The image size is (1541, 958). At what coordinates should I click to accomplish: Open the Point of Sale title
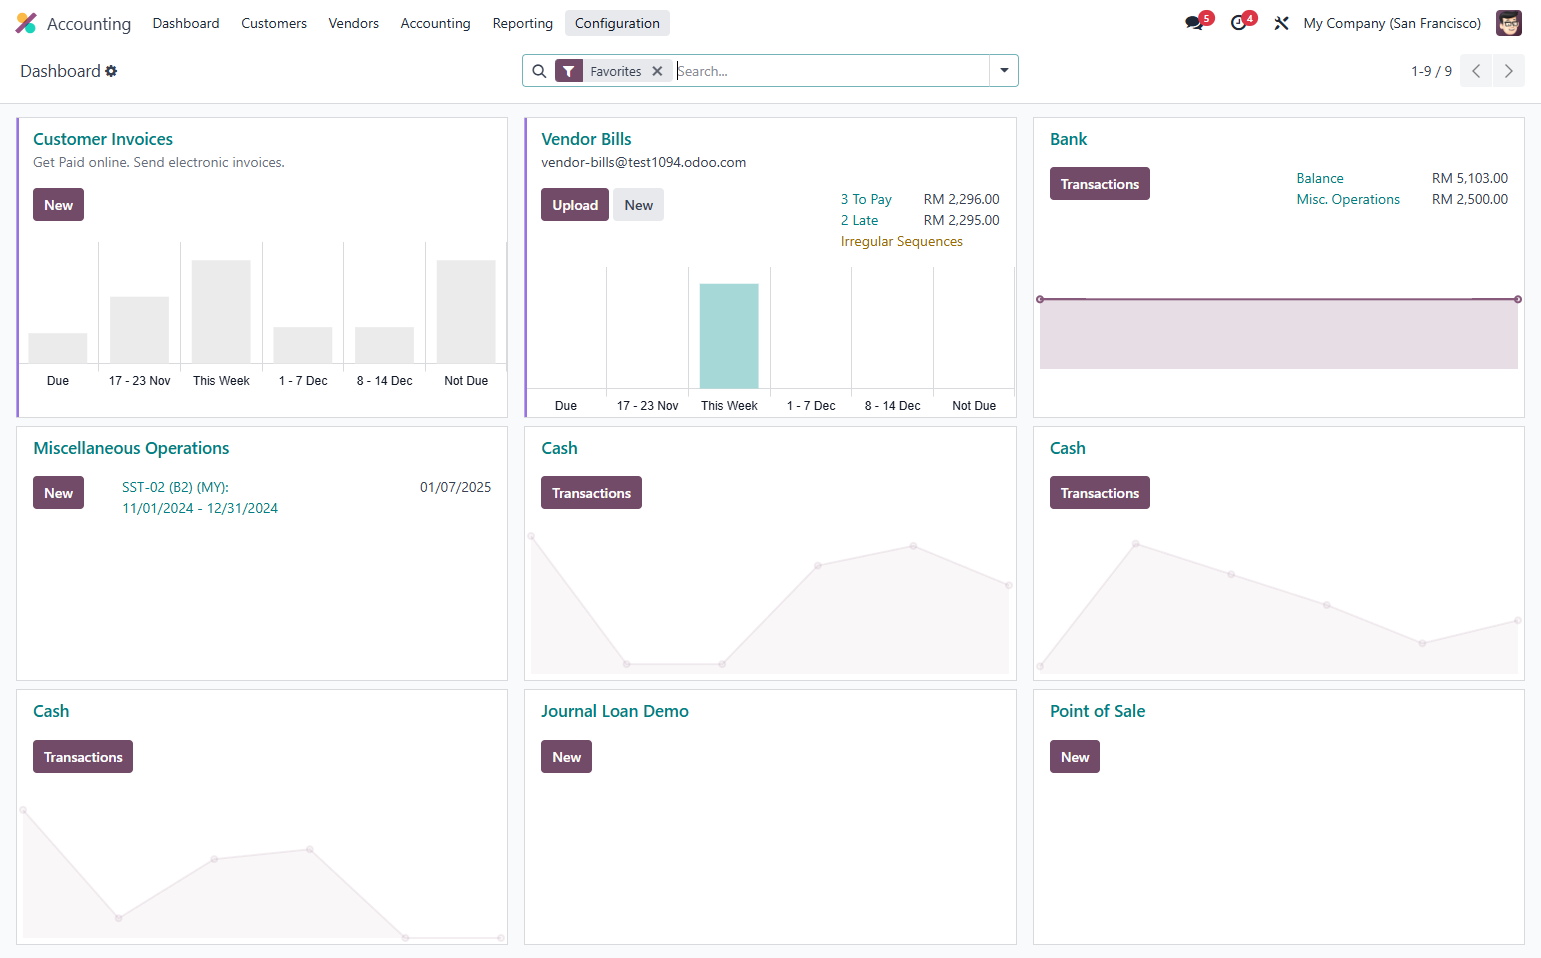(1097, 711)
